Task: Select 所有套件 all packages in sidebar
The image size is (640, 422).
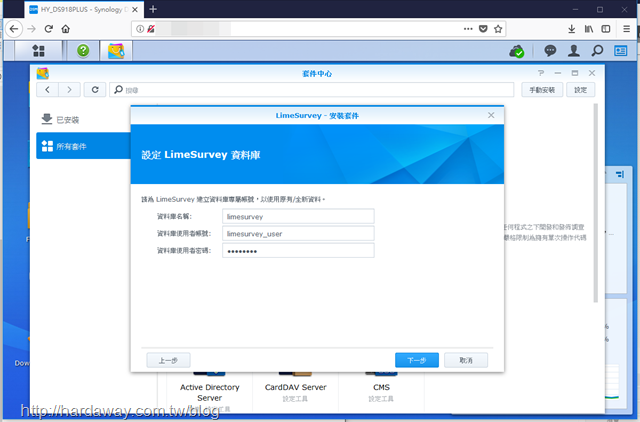Action: pos(83,146)
